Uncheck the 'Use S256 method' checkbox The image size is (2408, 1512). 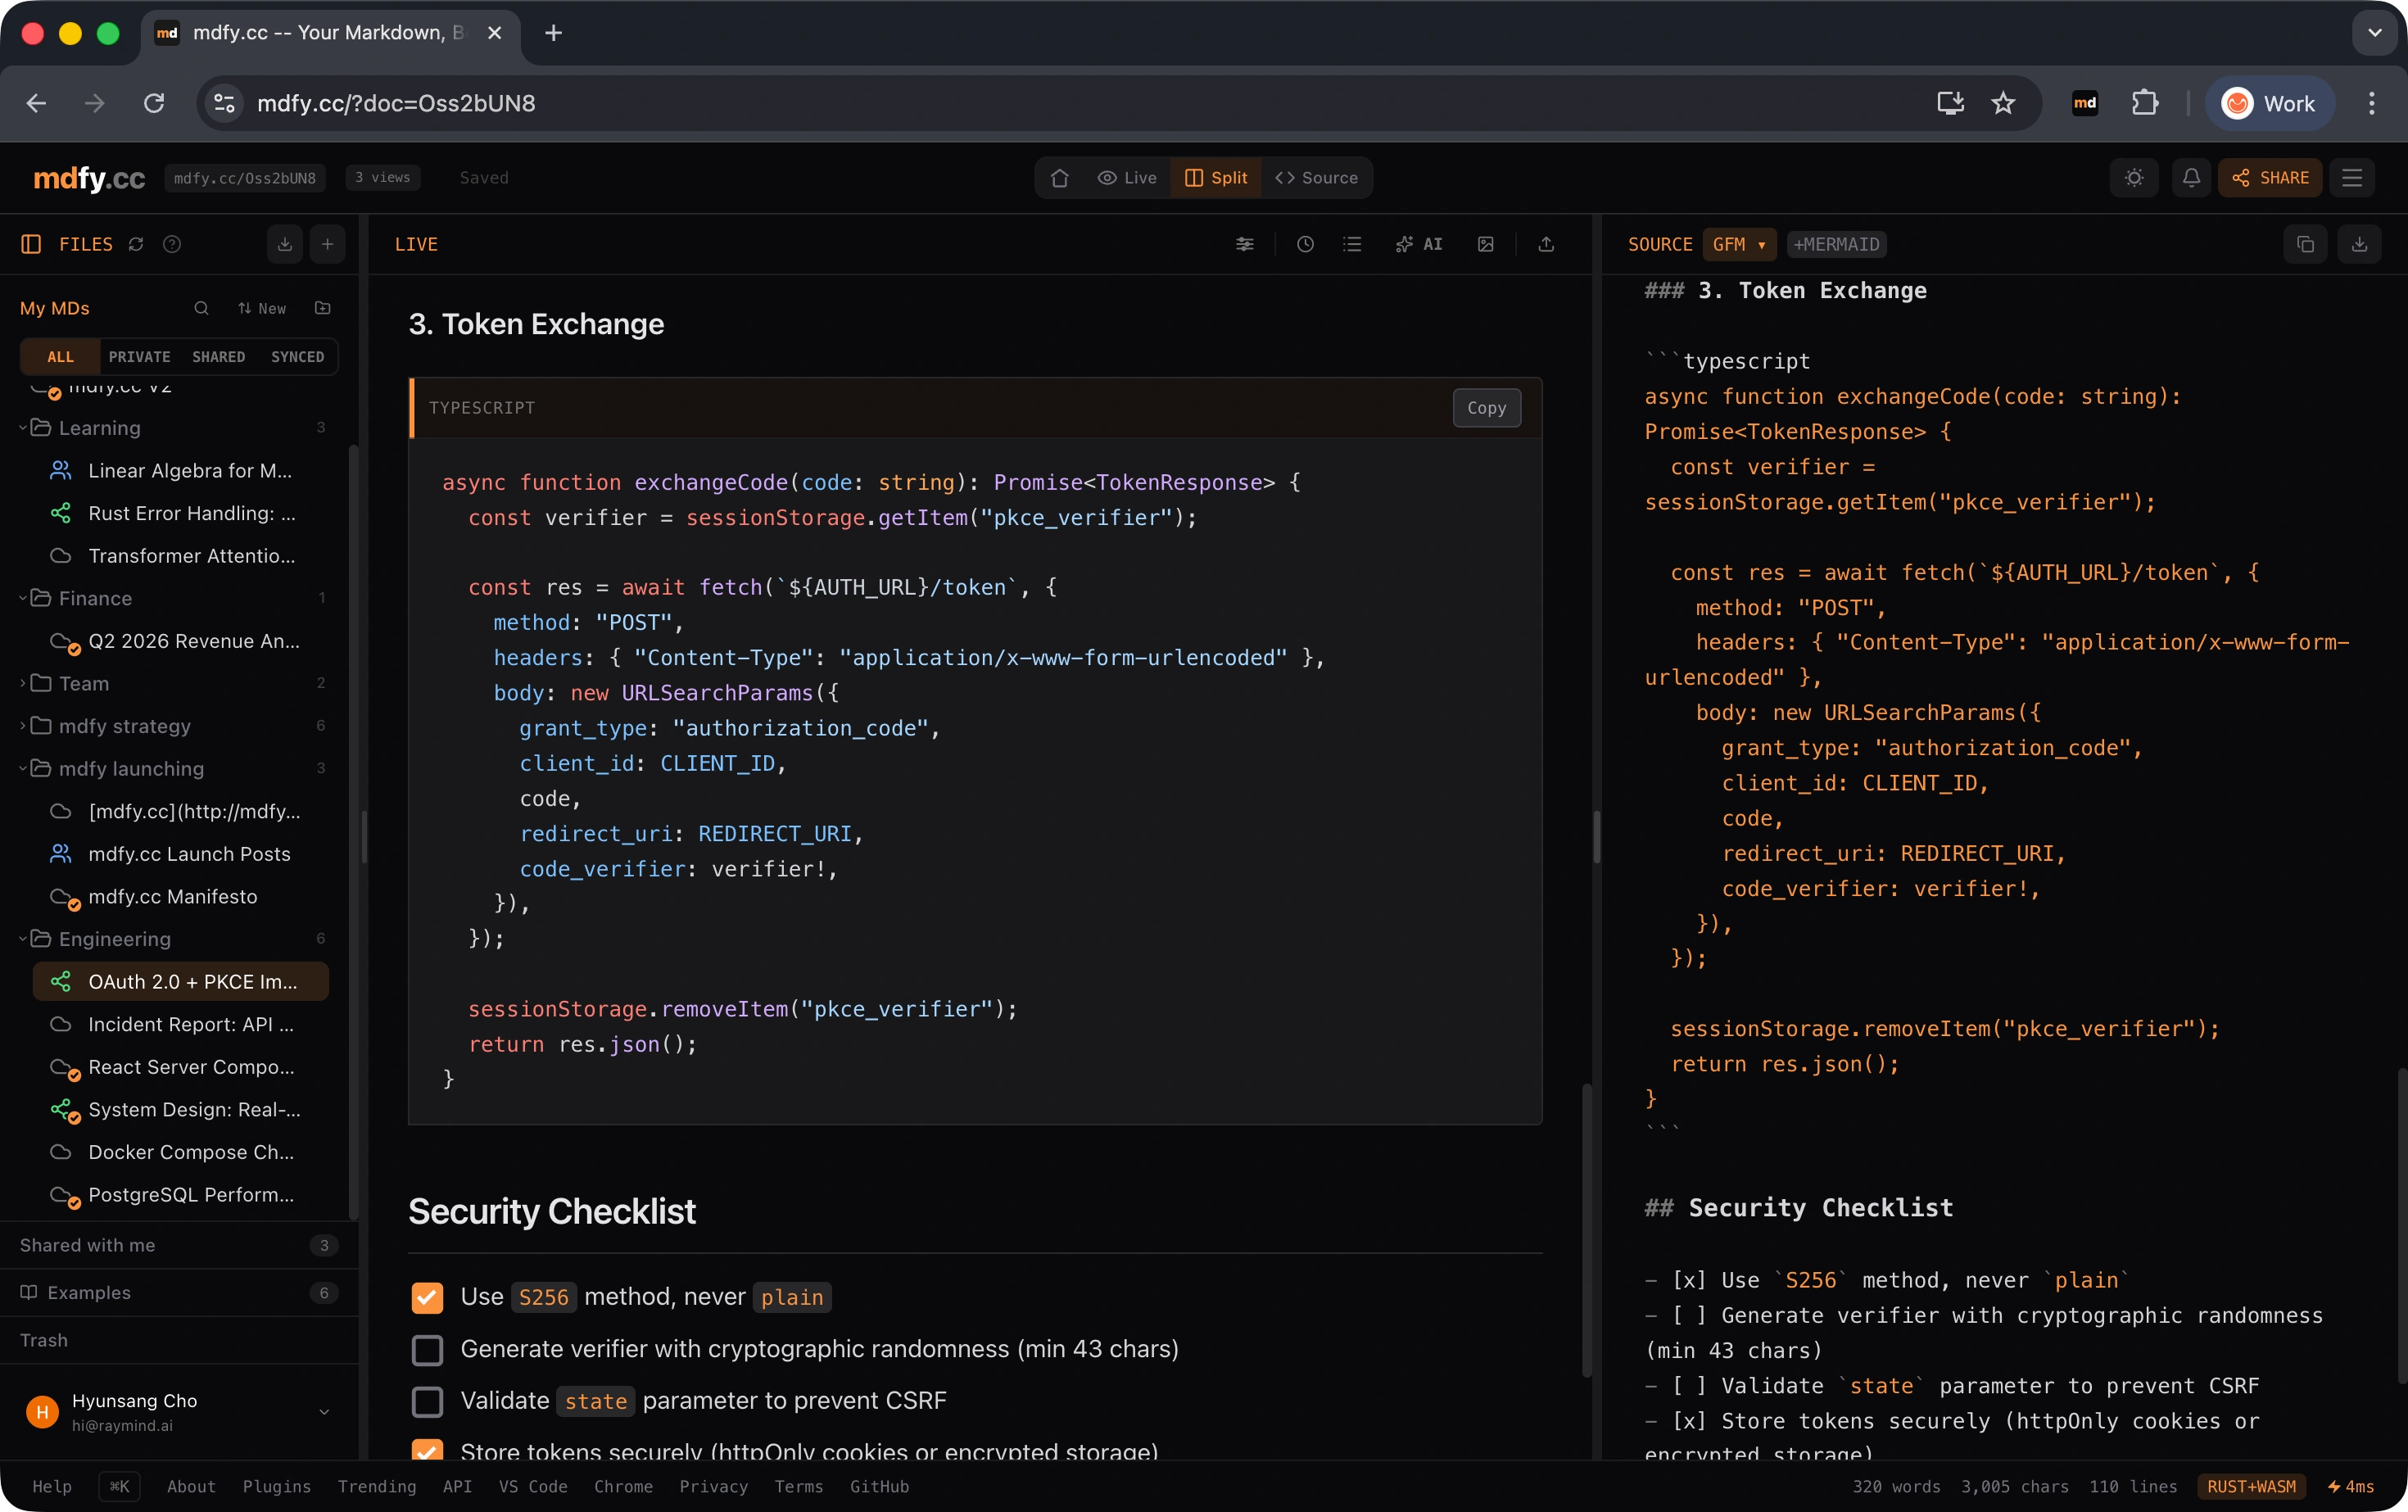click(427, 1297)
